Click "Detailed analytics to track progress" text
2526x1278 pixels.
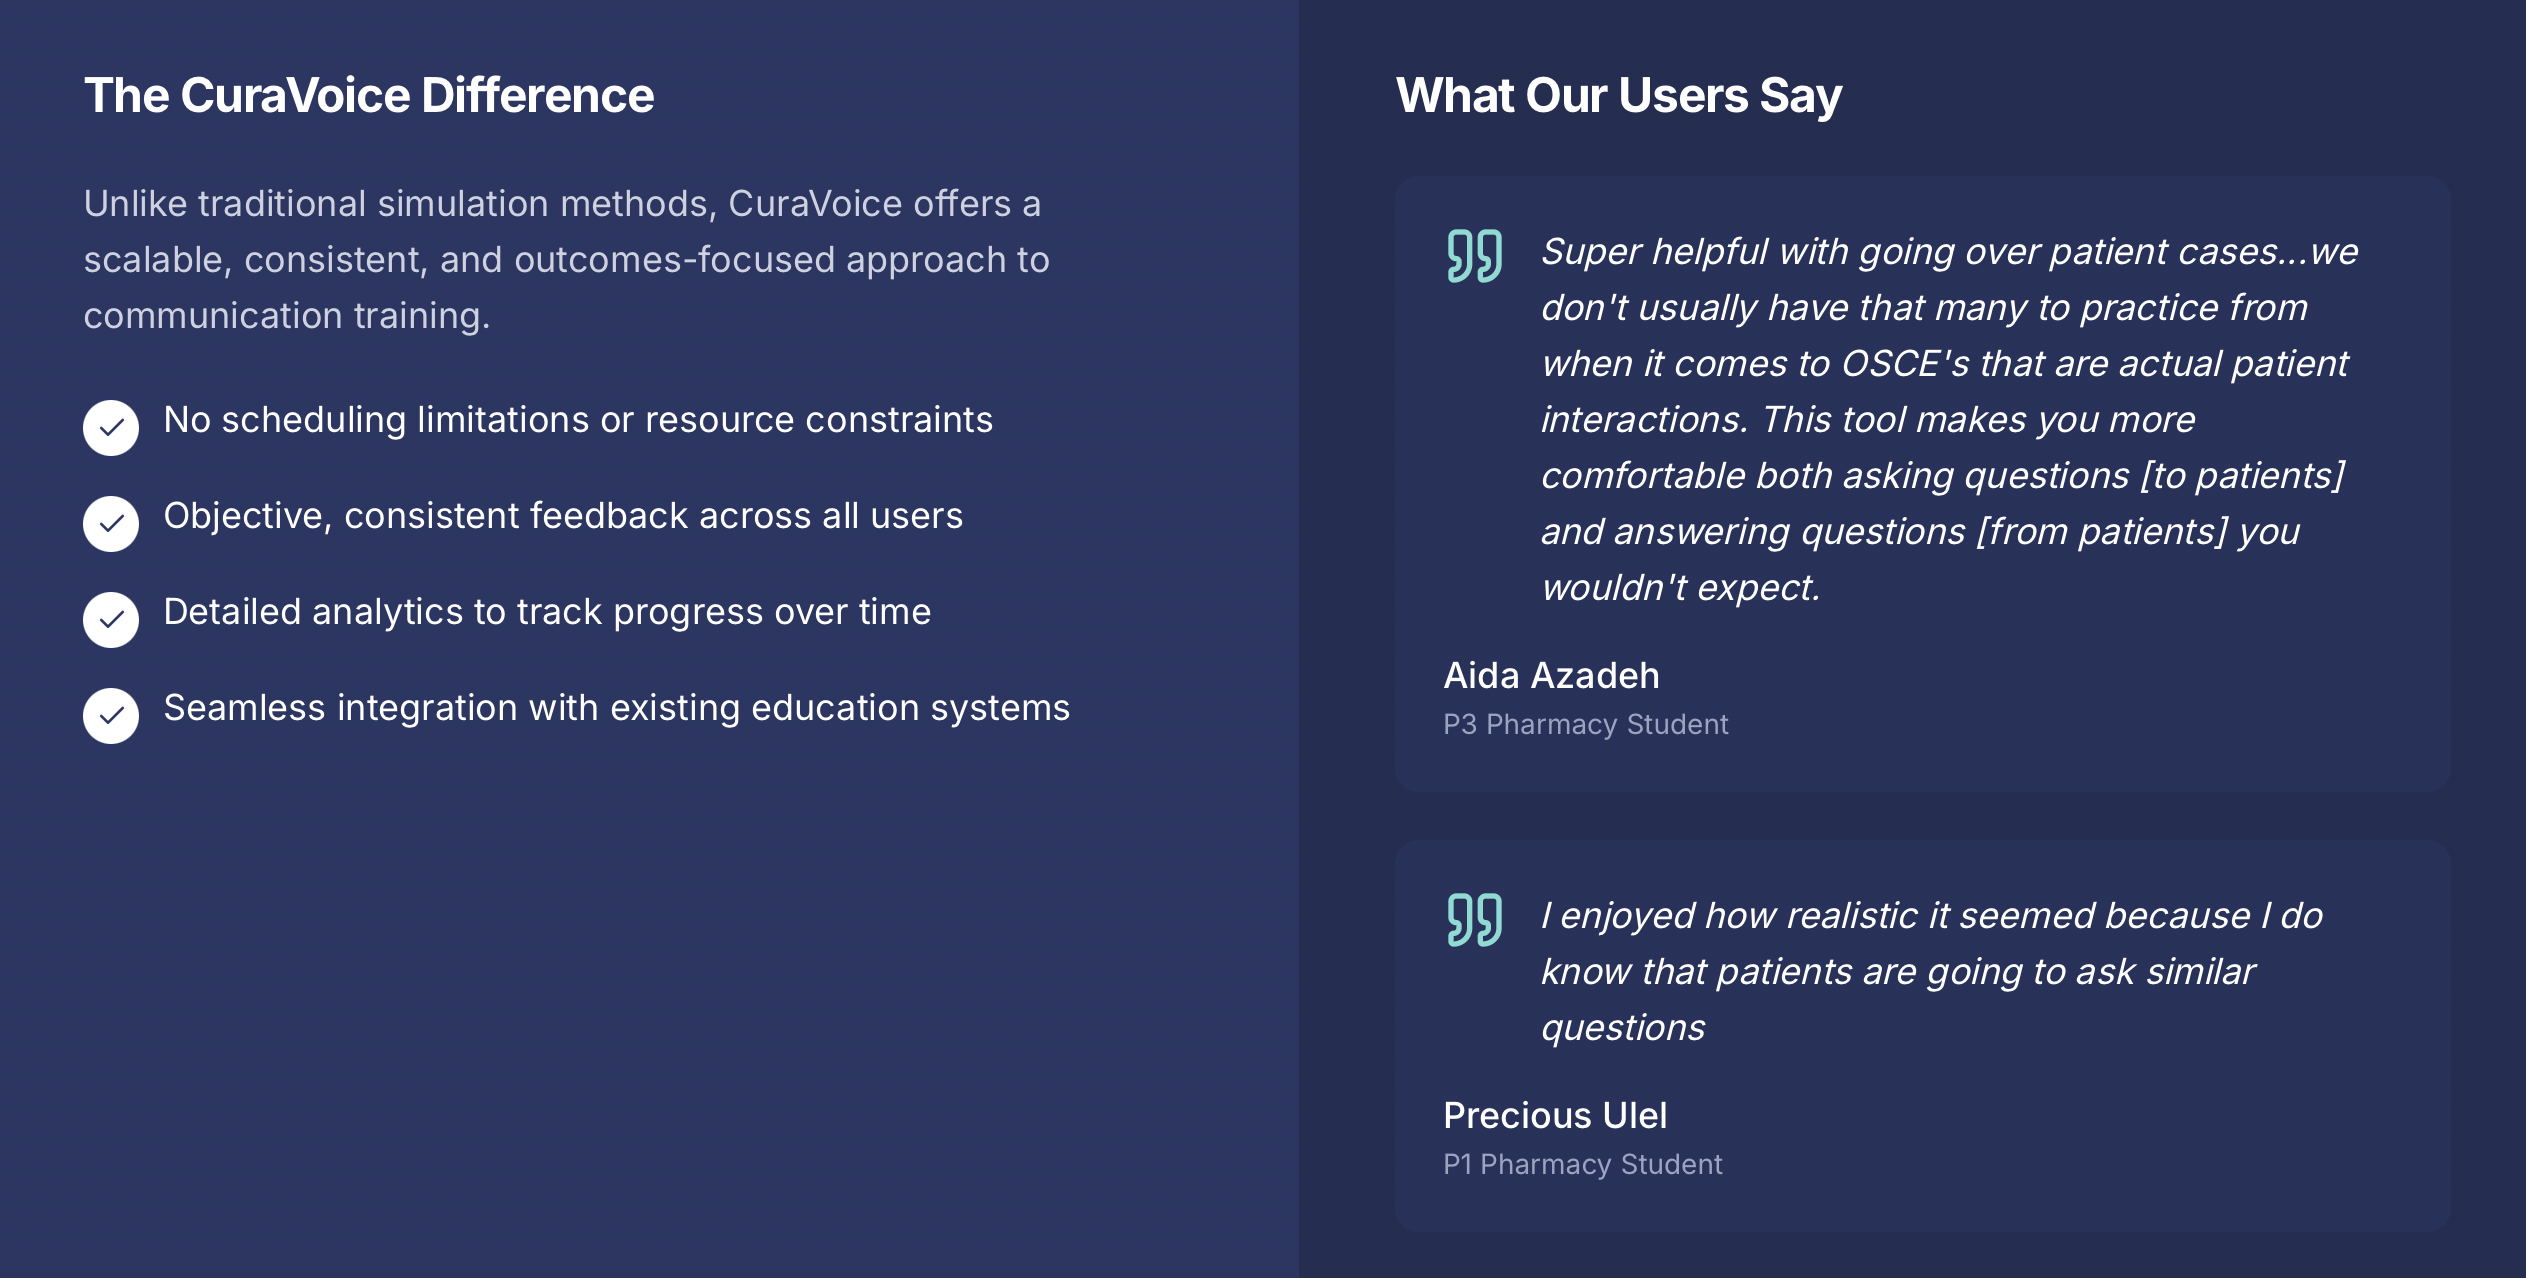(x=547, y=612)
